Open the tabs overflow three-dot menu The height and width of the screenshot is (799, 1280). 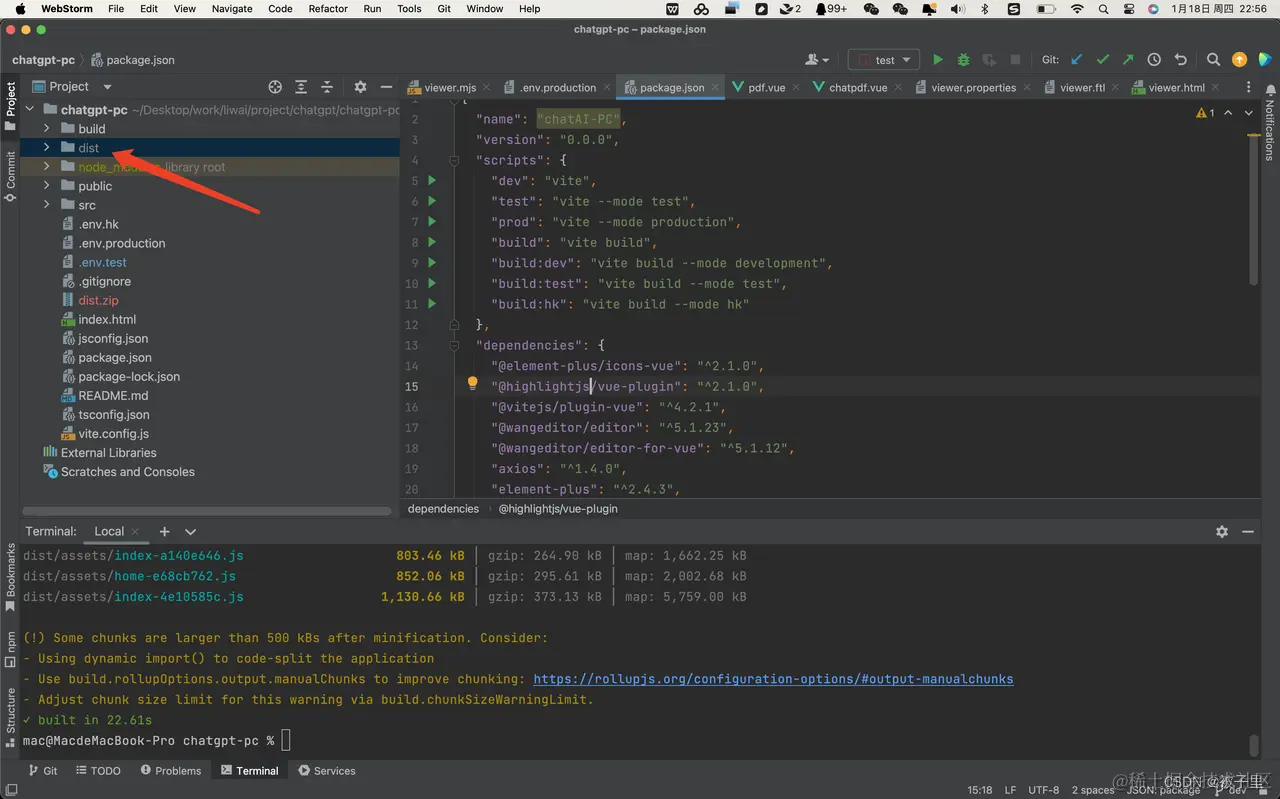1250,87
